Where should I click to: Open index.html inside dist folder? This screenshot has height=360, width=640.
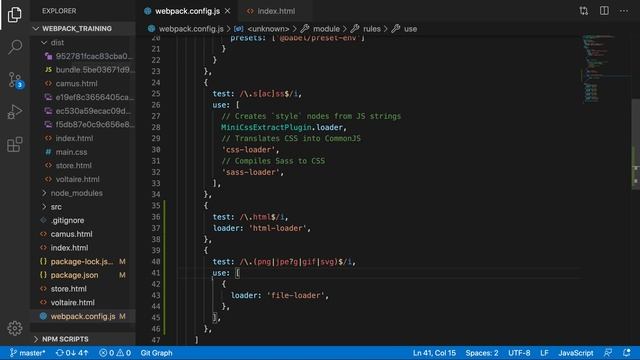[x=83, y=138]
